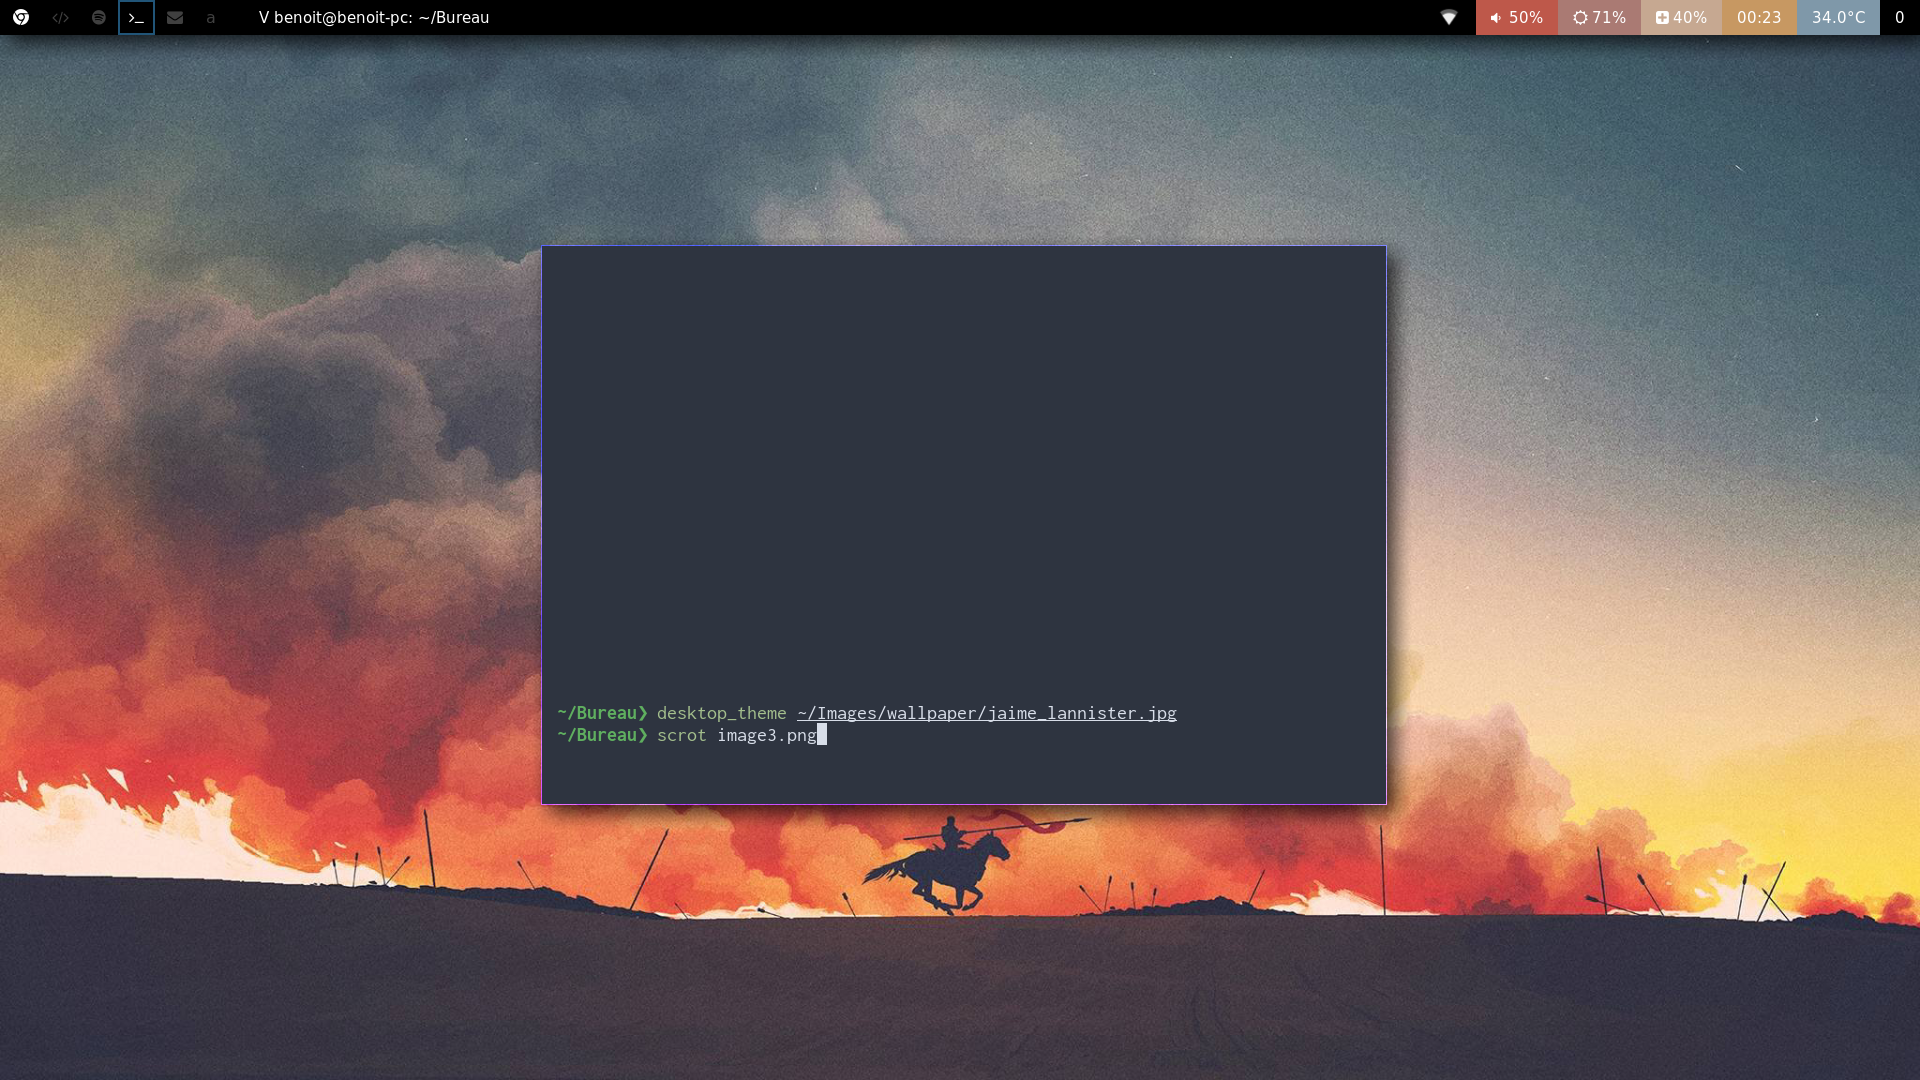Image resolution: width=1920 pixels, height=1080 pixels.
Task: Open the Spotify workspace icon
Action: 98,17
